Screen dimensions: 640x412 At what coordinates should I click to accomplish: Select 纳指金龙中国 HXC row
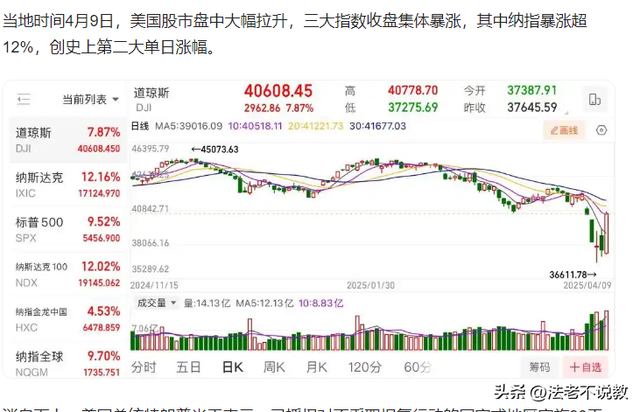point(68,319)
